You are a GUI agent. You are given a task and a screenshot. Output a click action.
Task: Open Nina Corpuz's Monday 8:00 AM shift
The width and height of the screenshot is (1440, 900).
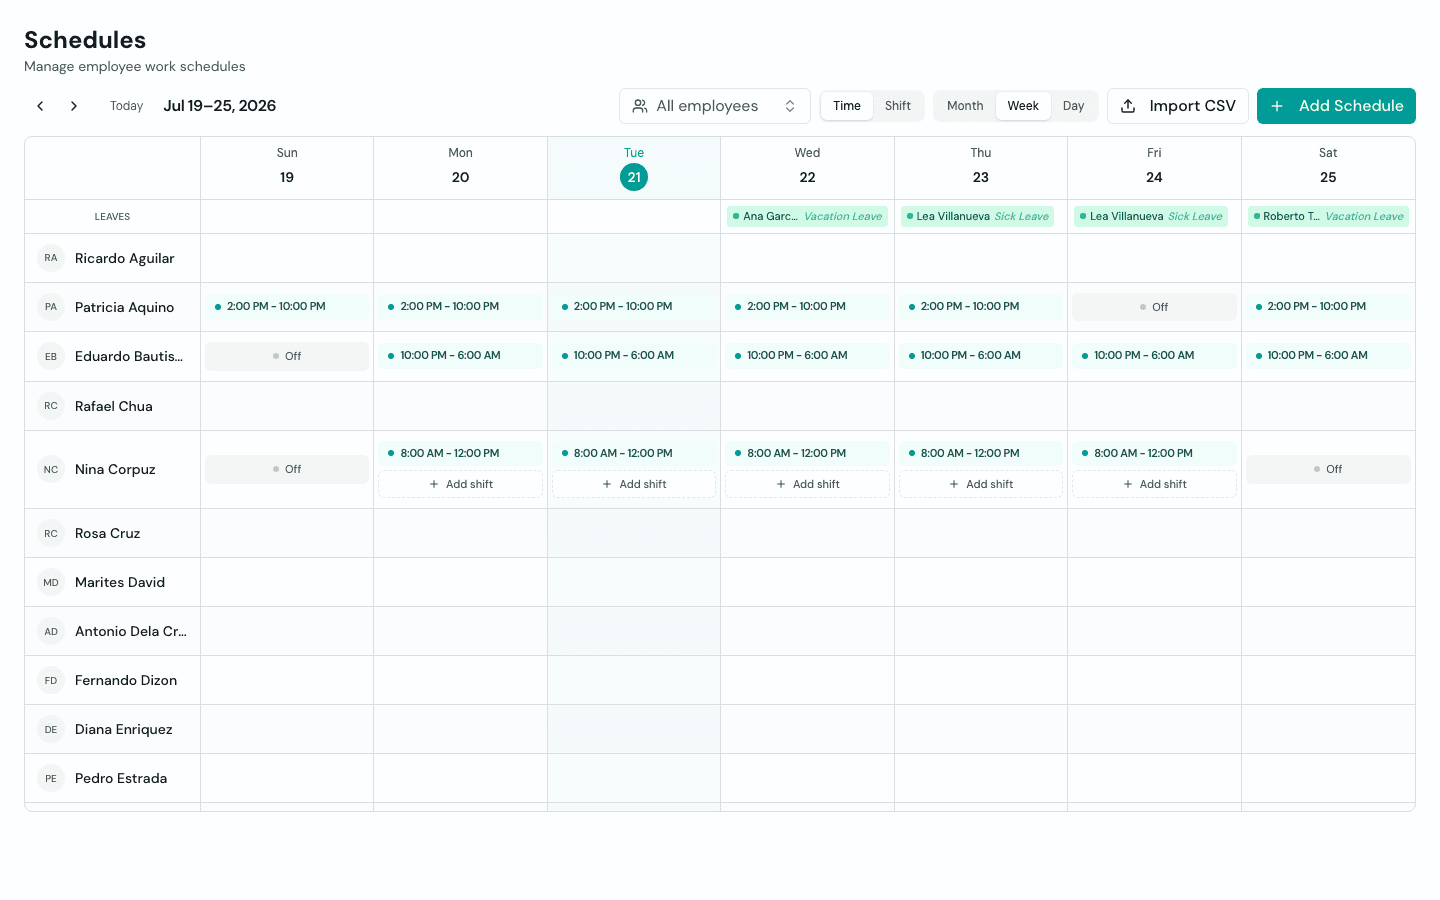461,453
